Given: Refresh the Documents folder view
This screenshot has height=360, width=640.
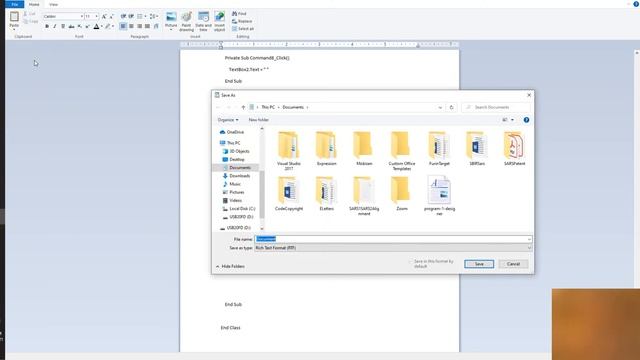Looking at the screenshot, I should coord(451,107).
